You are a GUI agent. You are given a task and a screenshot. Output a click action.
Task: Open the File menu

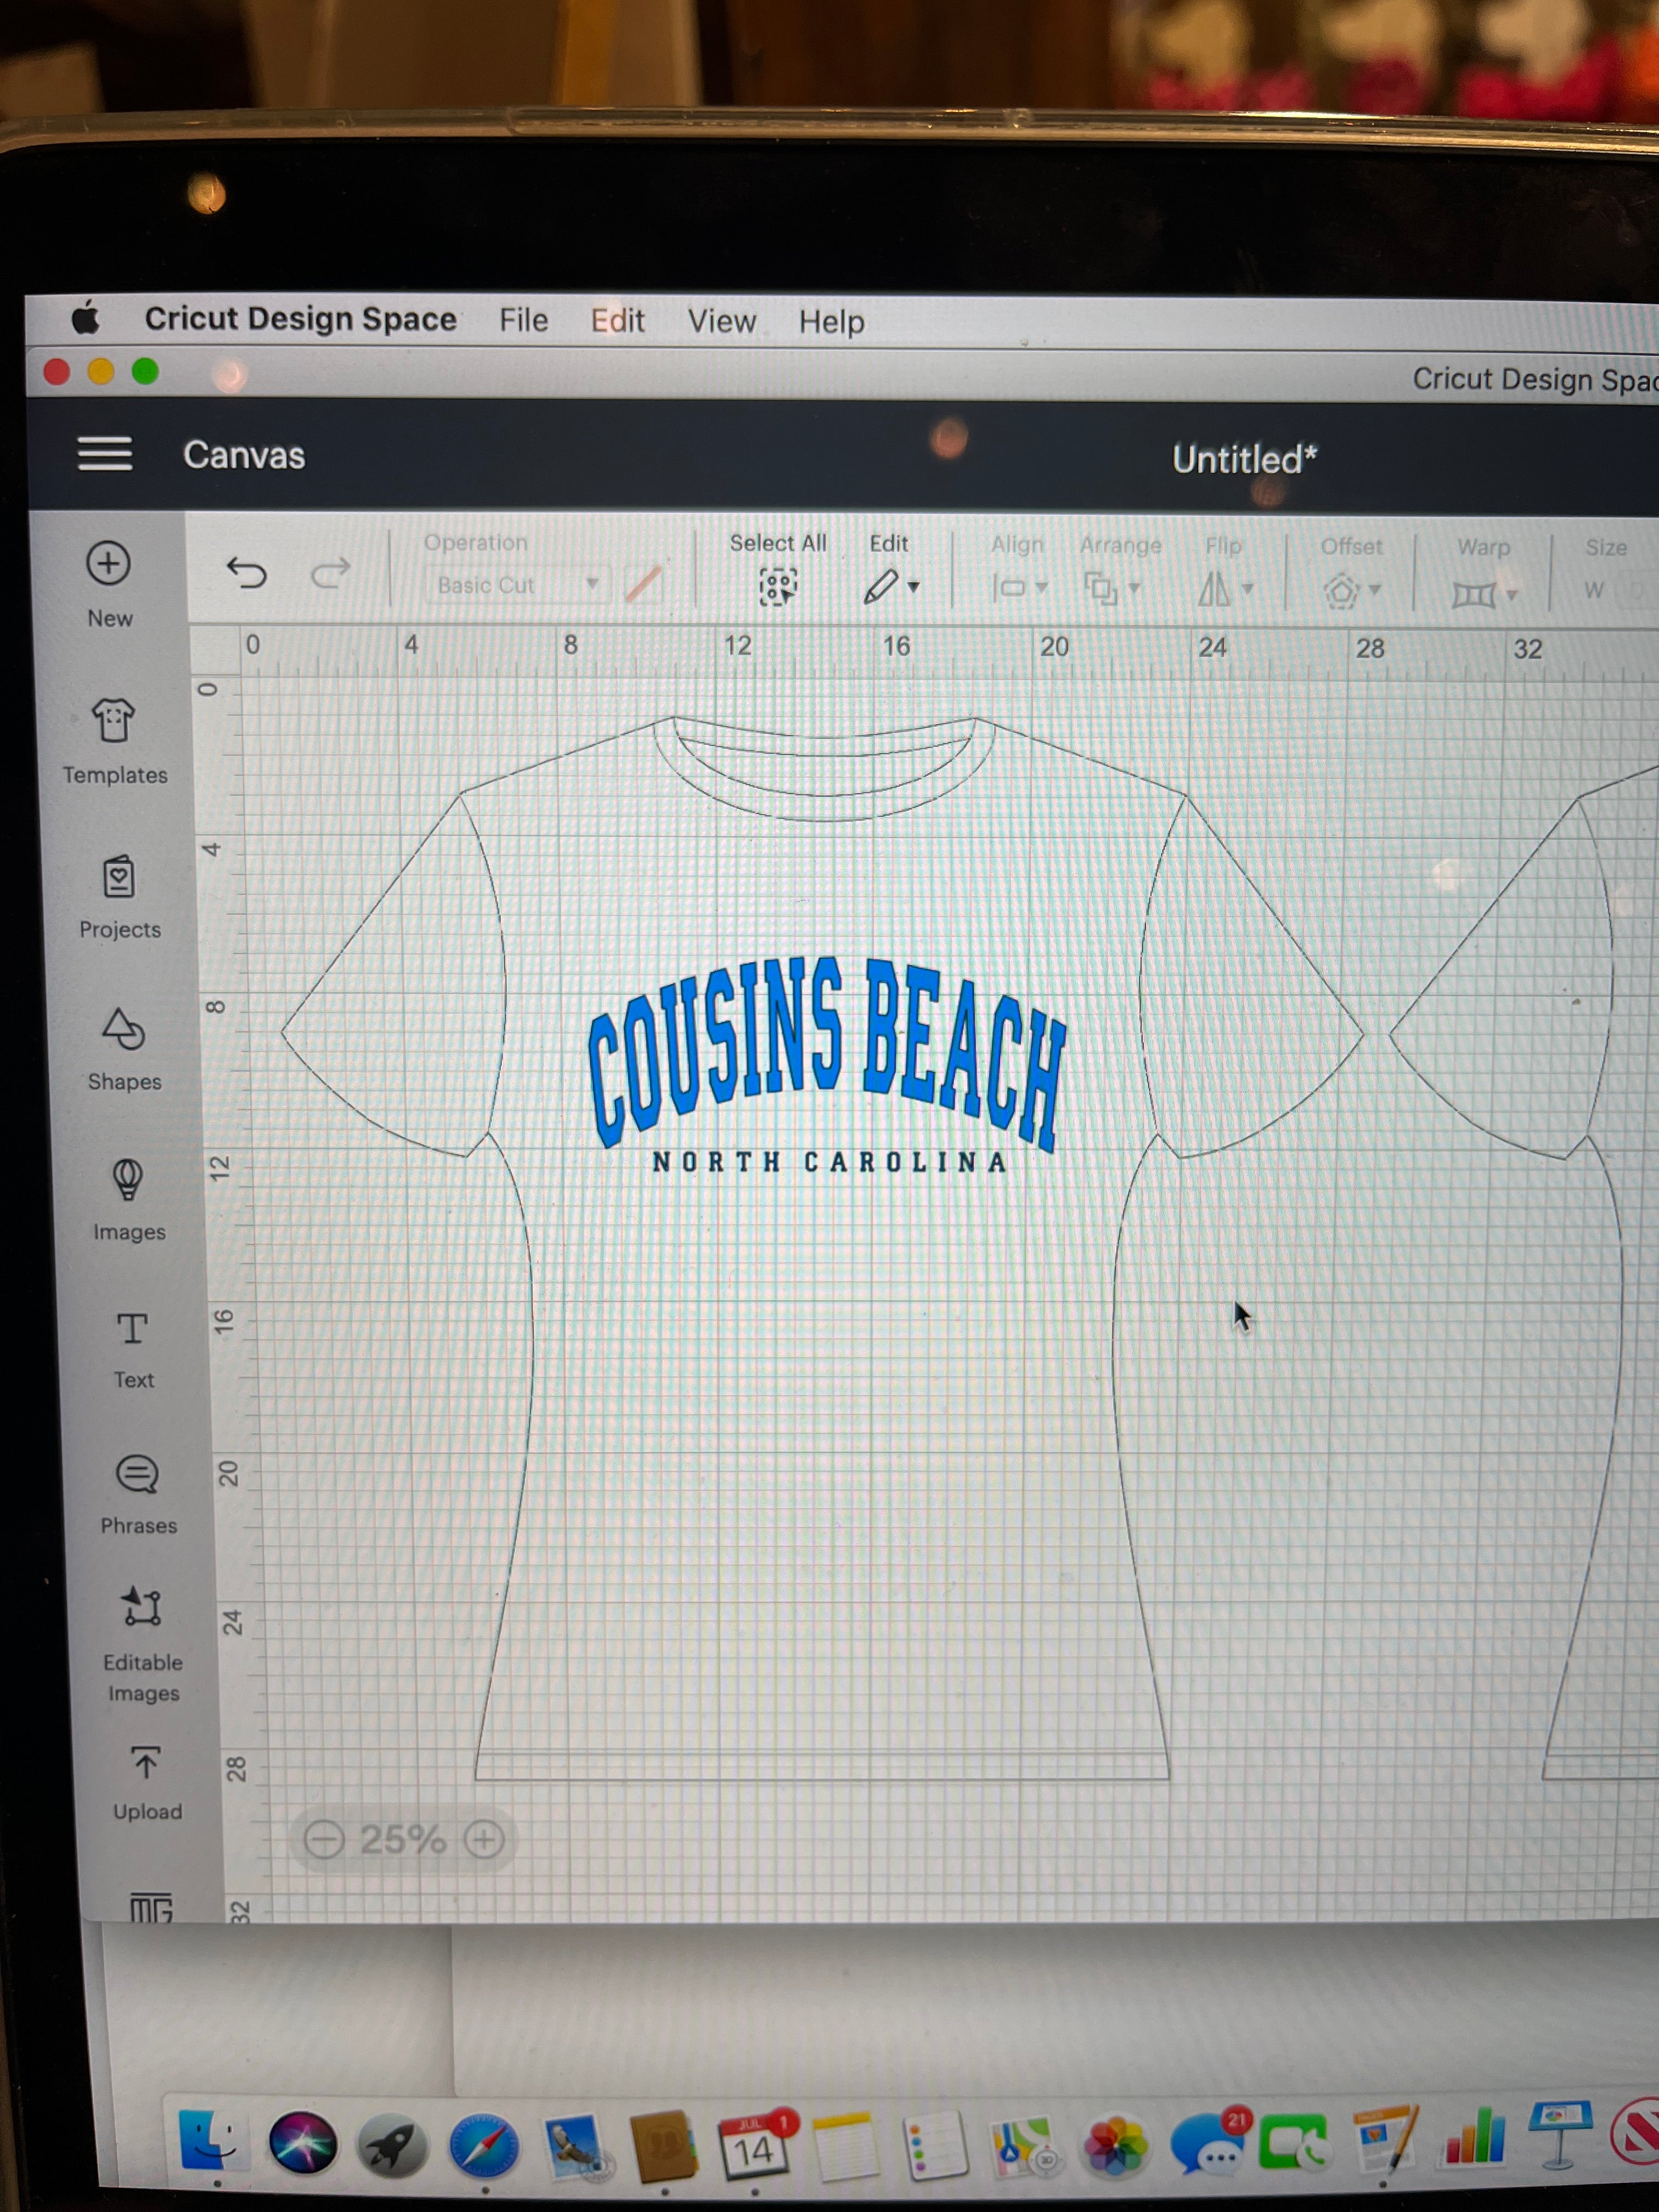tap(523, 320)
